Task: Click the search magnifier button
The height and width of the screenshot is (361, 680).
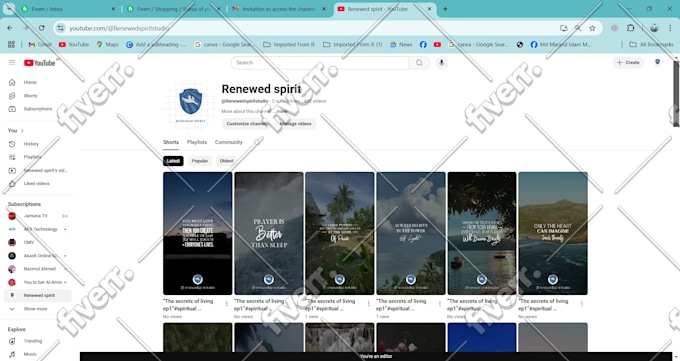Action: (x=419, y=62)
